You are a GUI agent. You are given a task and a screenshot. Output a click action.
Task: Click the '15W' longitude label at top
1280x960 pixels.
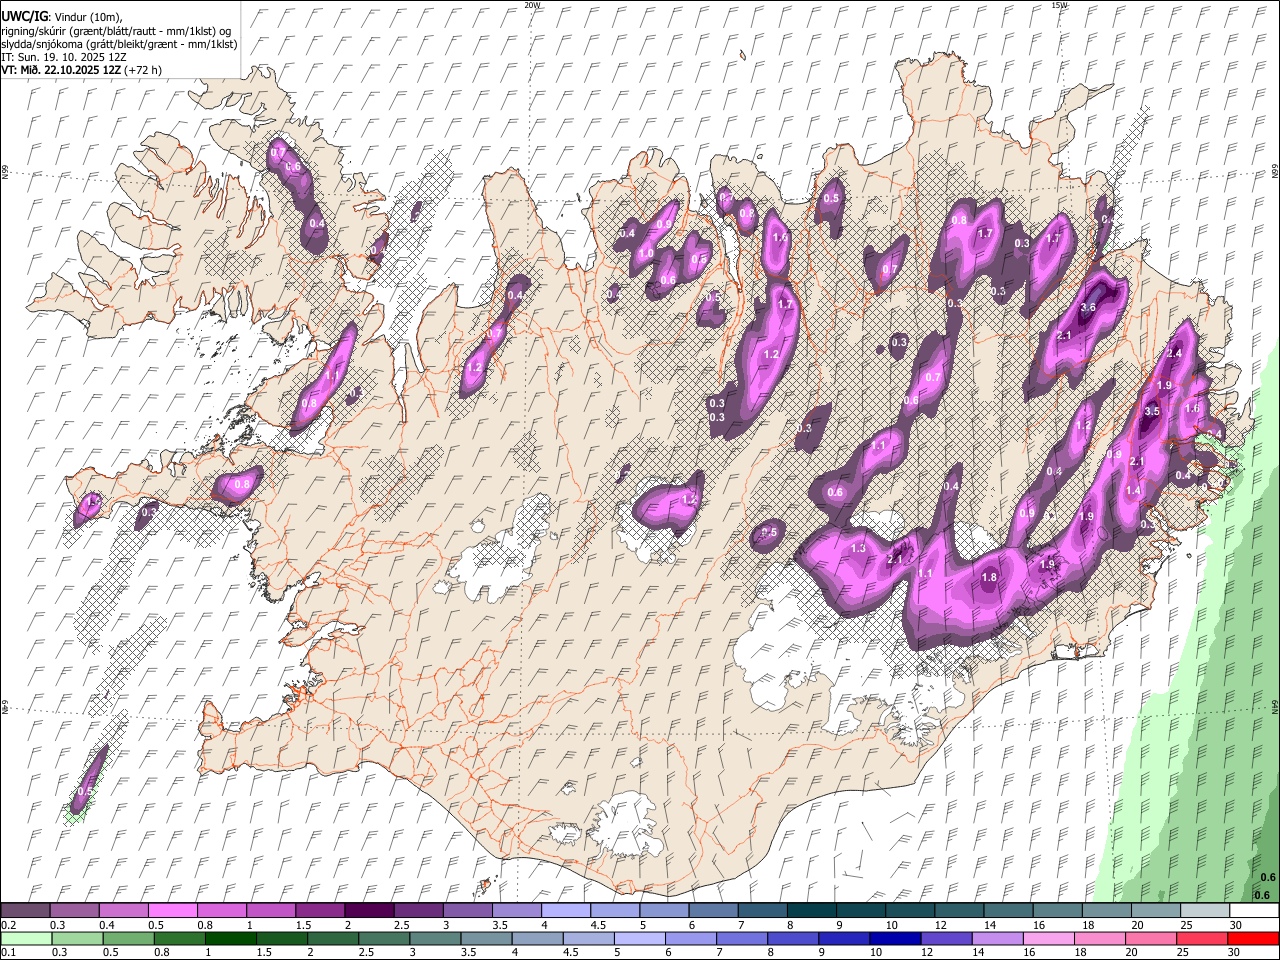1059,5
